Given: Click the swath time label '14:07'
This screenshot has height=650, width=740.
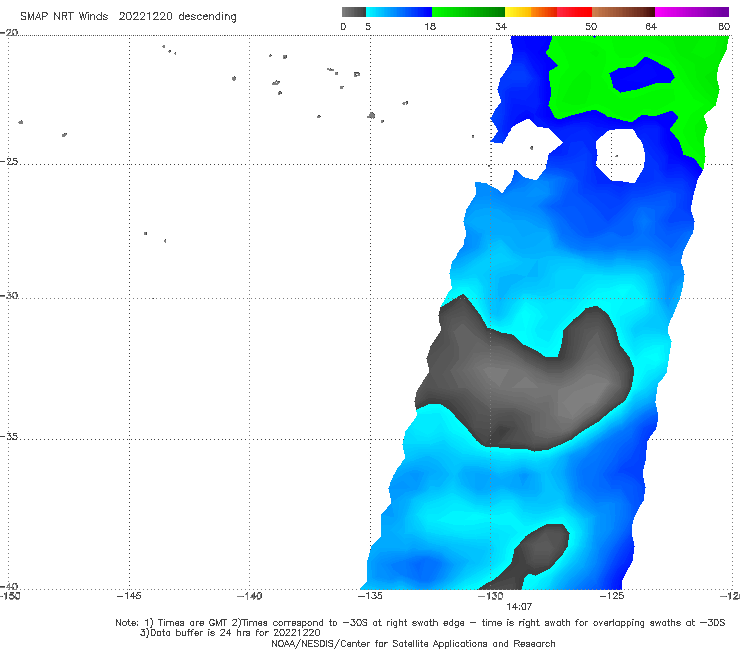Looking at the screenshot, I should 519,607.
